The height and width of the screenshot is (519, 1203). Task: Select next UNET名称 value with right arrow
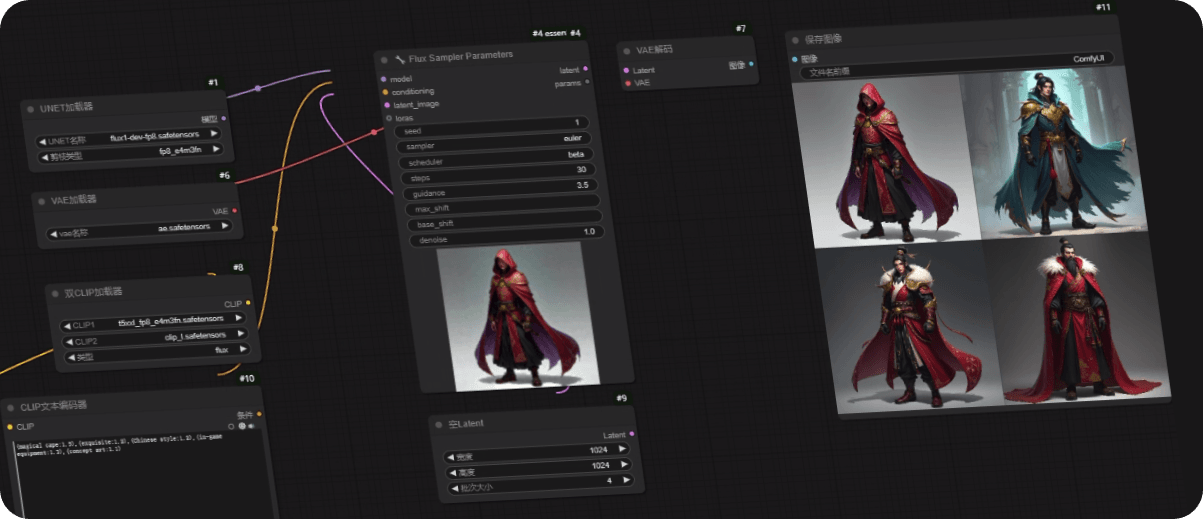[x=214, y=132]
